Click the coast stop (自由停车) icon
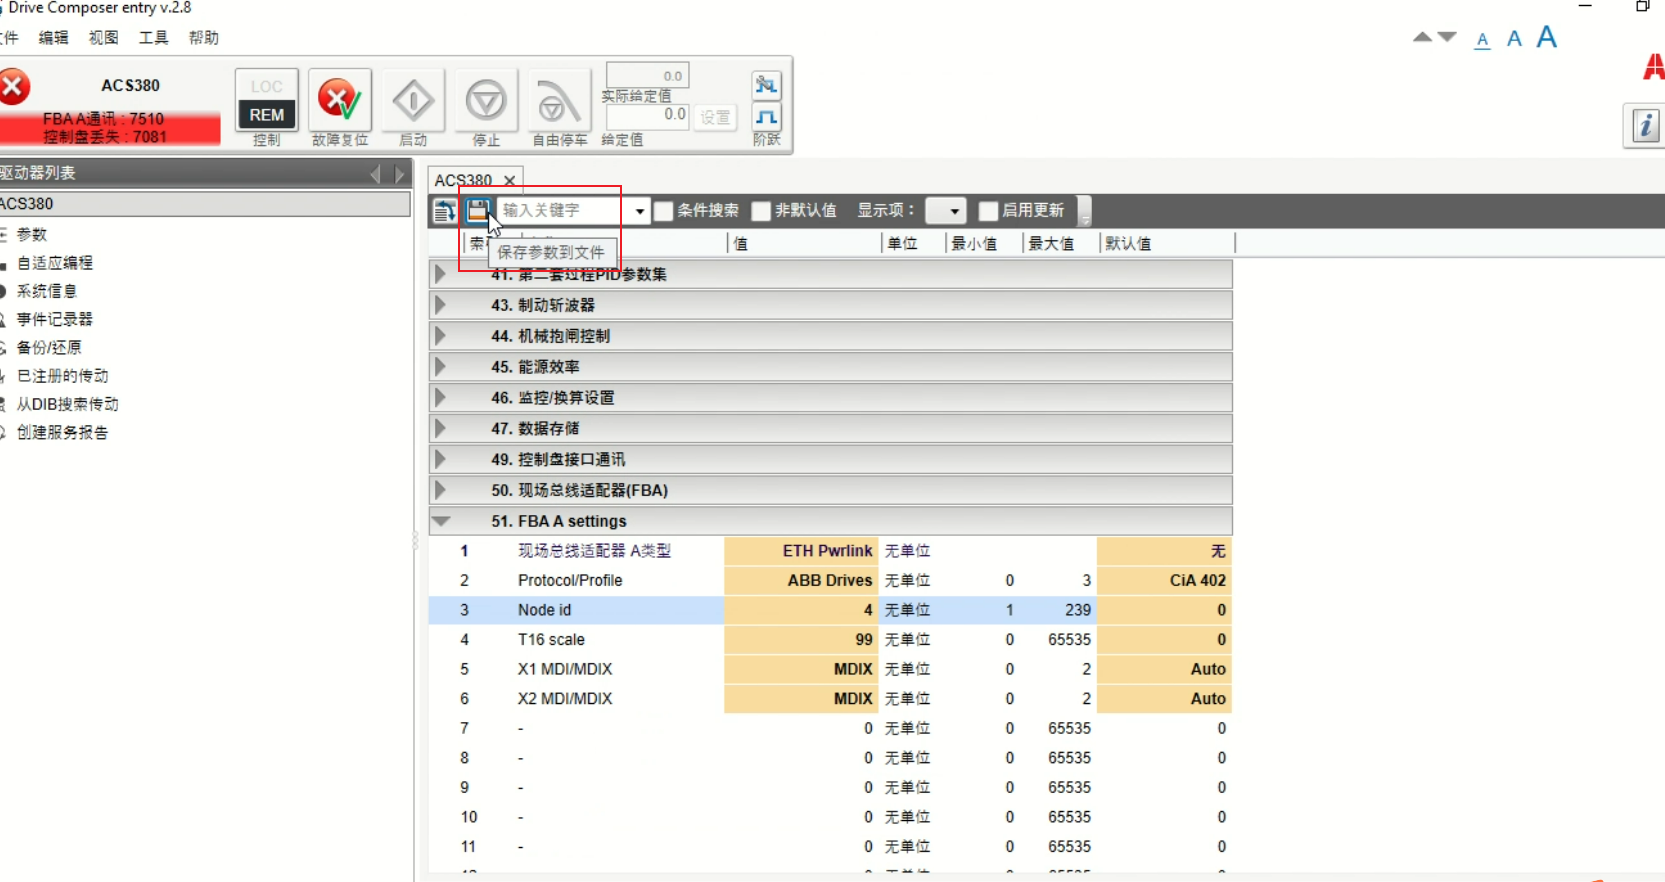 point(559,100)
